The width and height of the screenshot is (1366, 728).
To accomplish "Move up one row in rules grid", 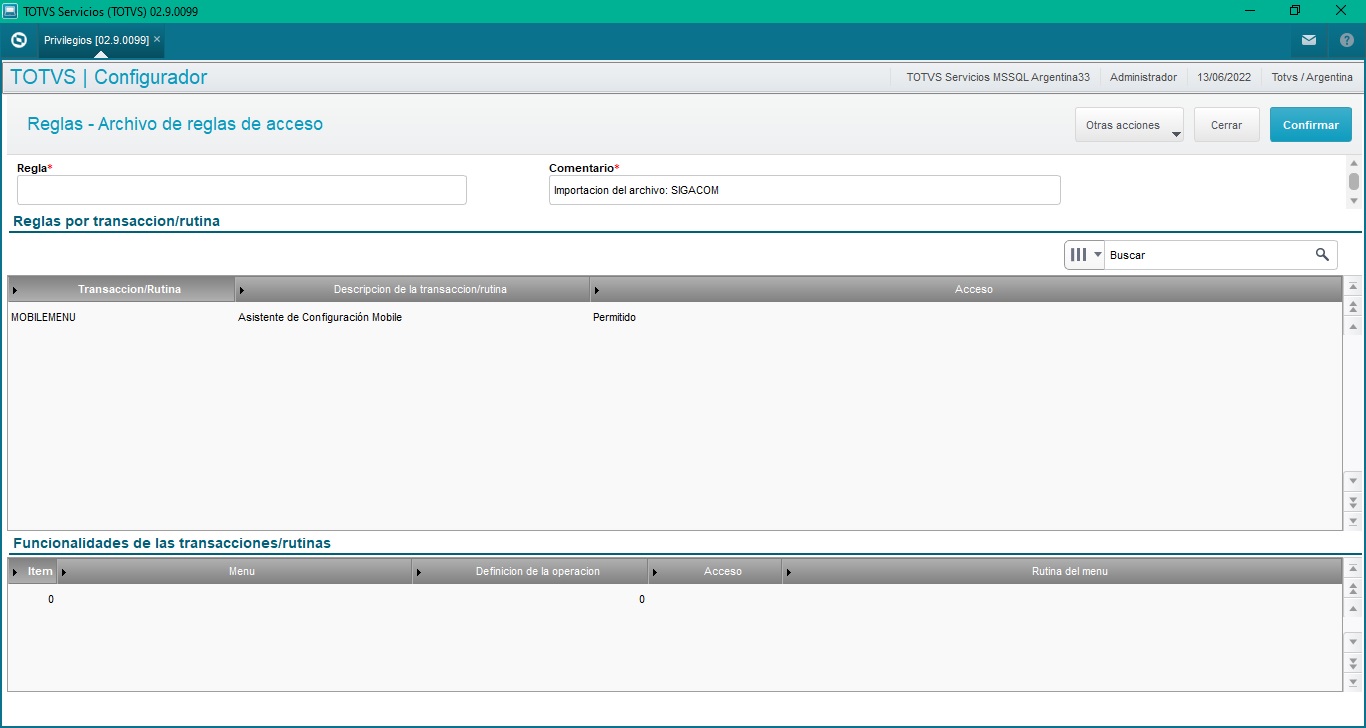I will tap(1354, 326).
